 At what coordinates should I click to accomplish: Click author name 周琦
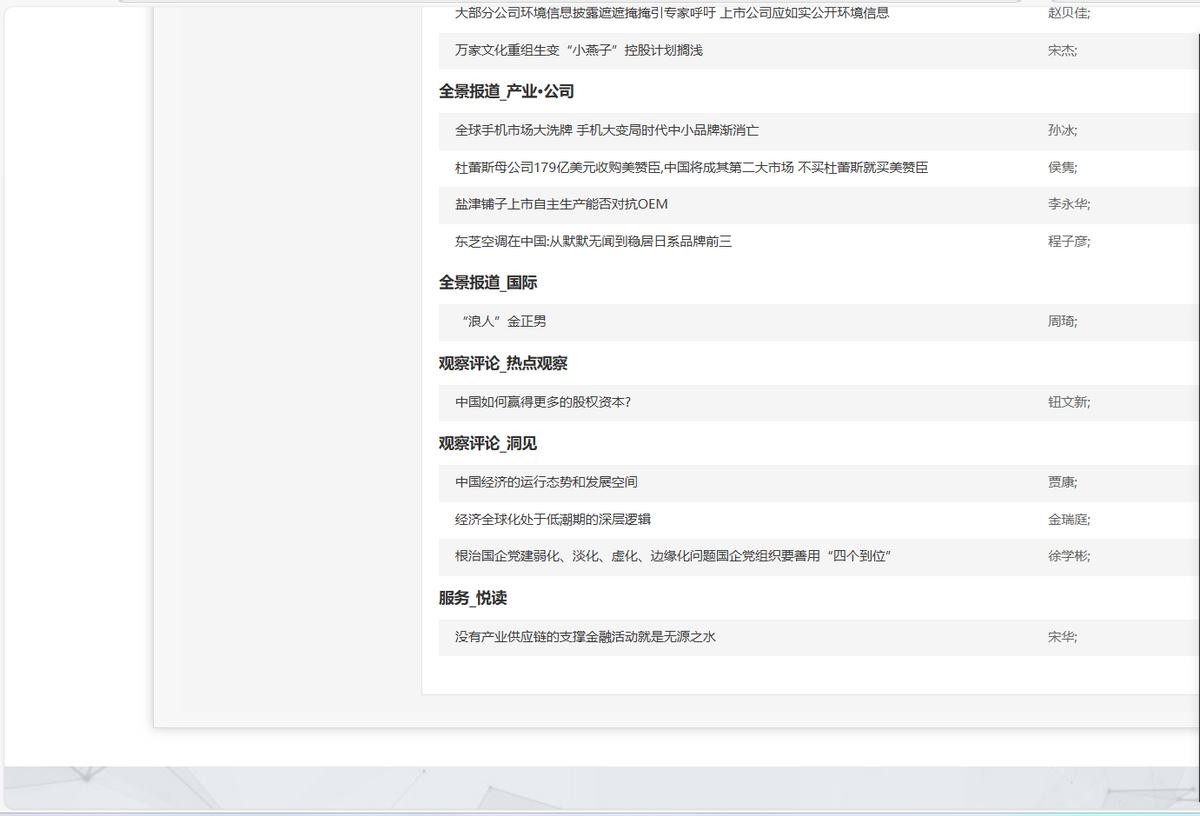[1060, 322]
